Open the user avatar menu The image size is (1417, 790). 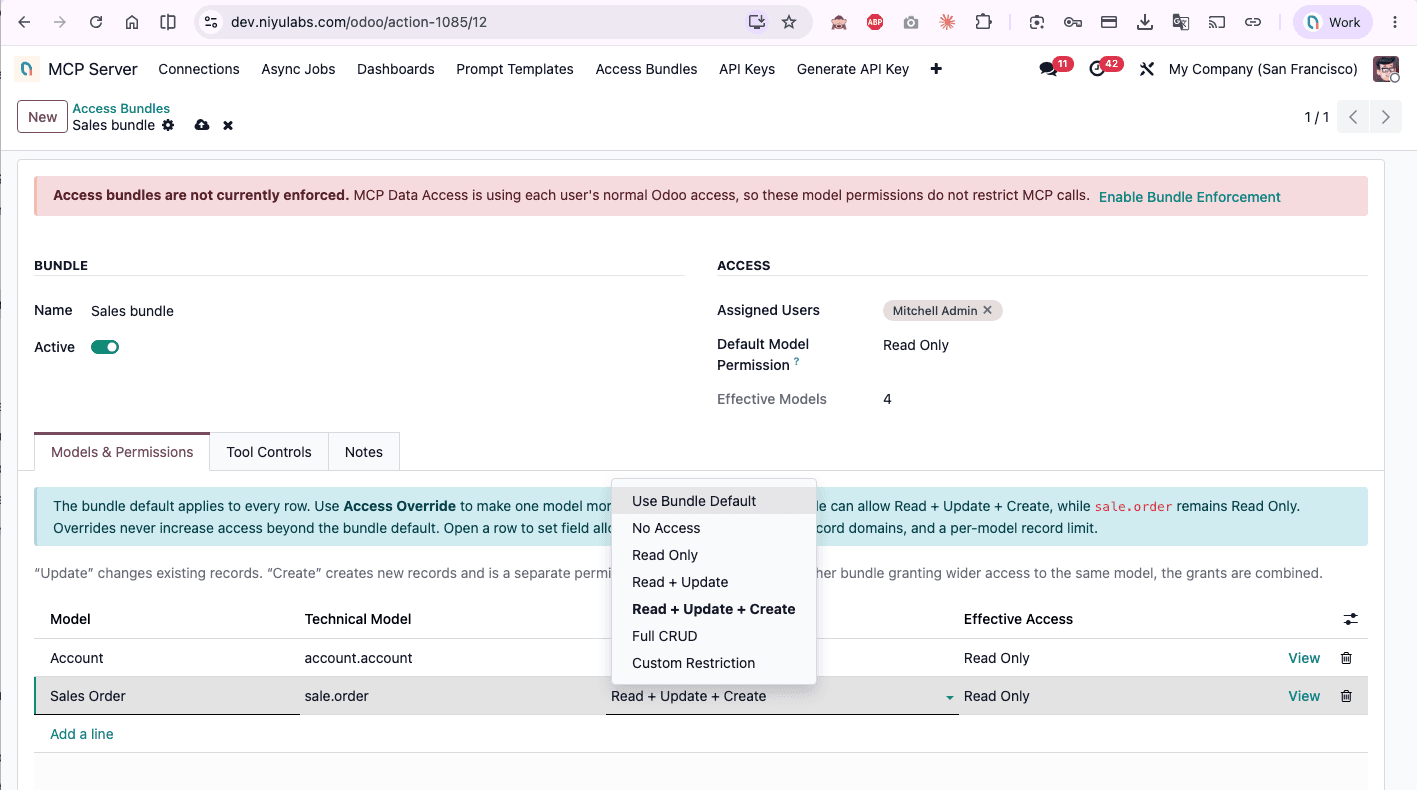[x=1386, y=69]
